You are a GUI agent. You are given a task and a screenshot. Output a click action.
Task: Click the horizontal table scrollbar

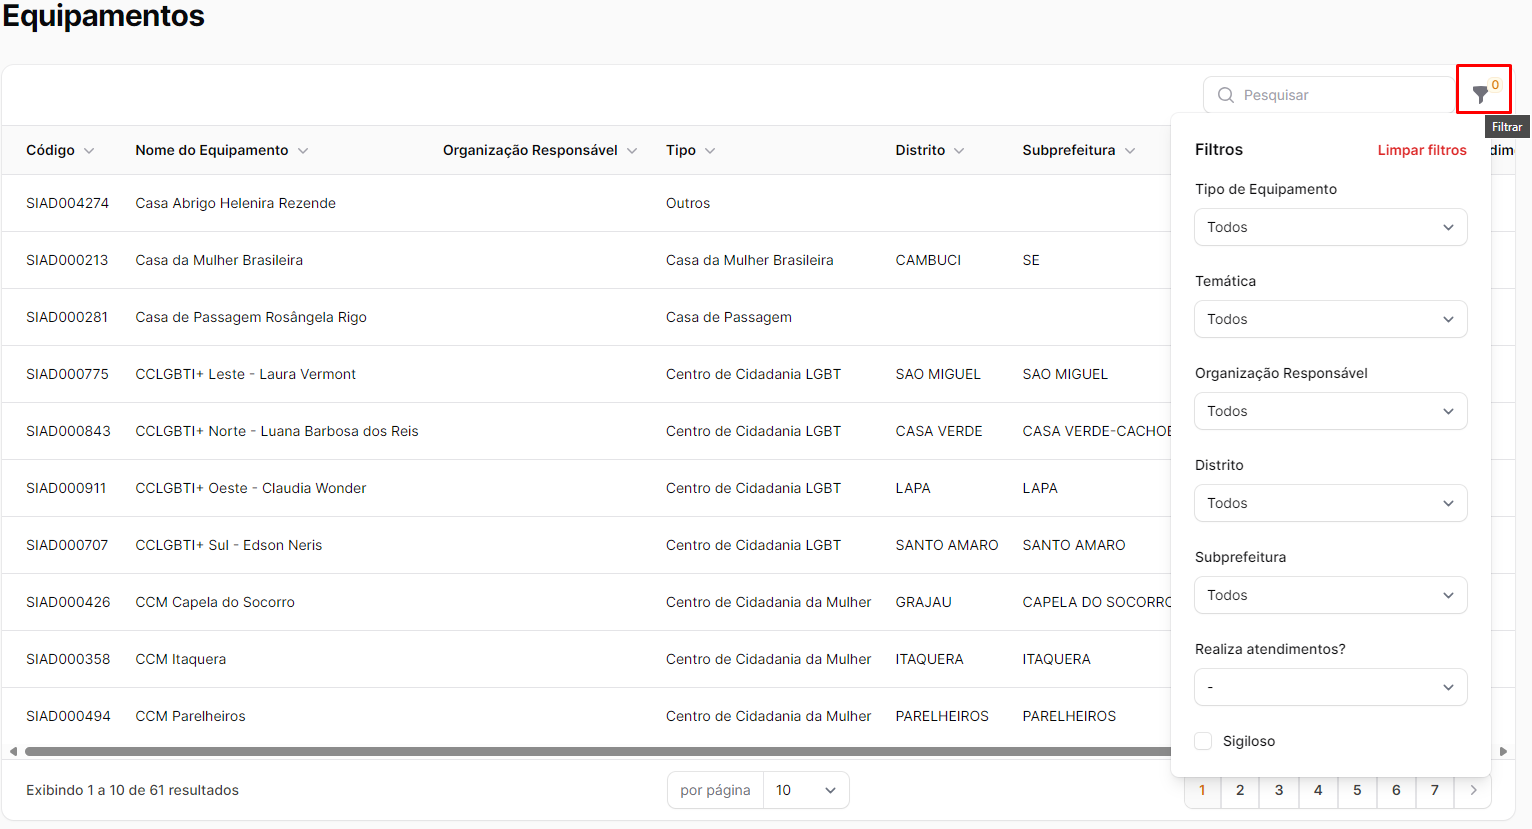tap(600, 751)
